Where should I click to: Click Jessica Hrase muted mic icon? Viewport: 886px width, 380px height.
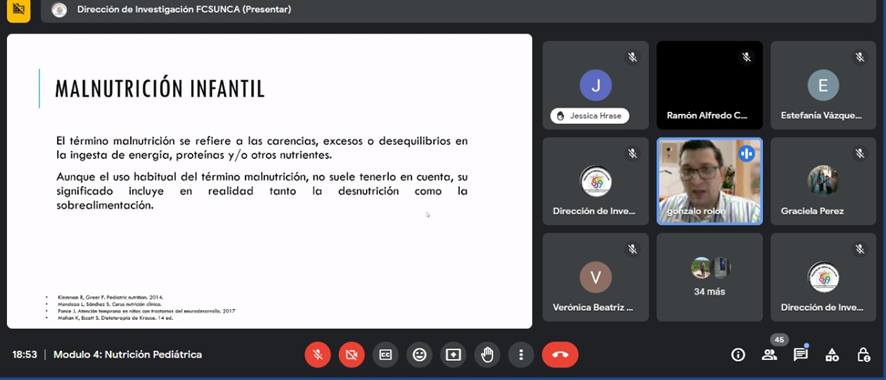pos(632,57)
